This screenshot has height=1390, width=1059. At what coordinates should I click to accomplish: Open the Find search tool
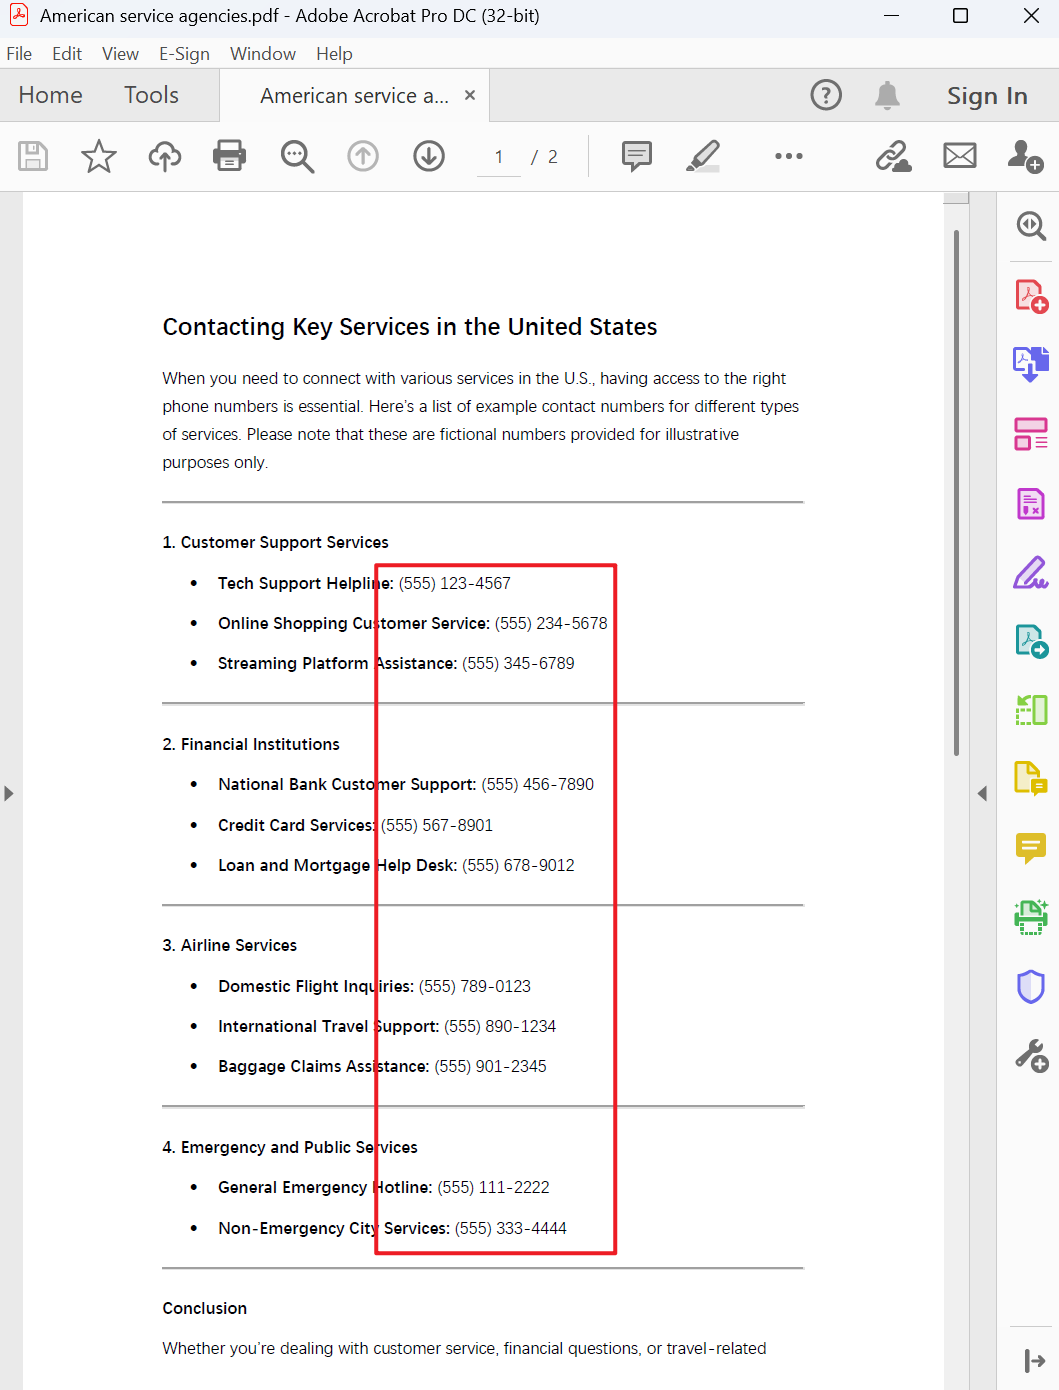[297, 156]
